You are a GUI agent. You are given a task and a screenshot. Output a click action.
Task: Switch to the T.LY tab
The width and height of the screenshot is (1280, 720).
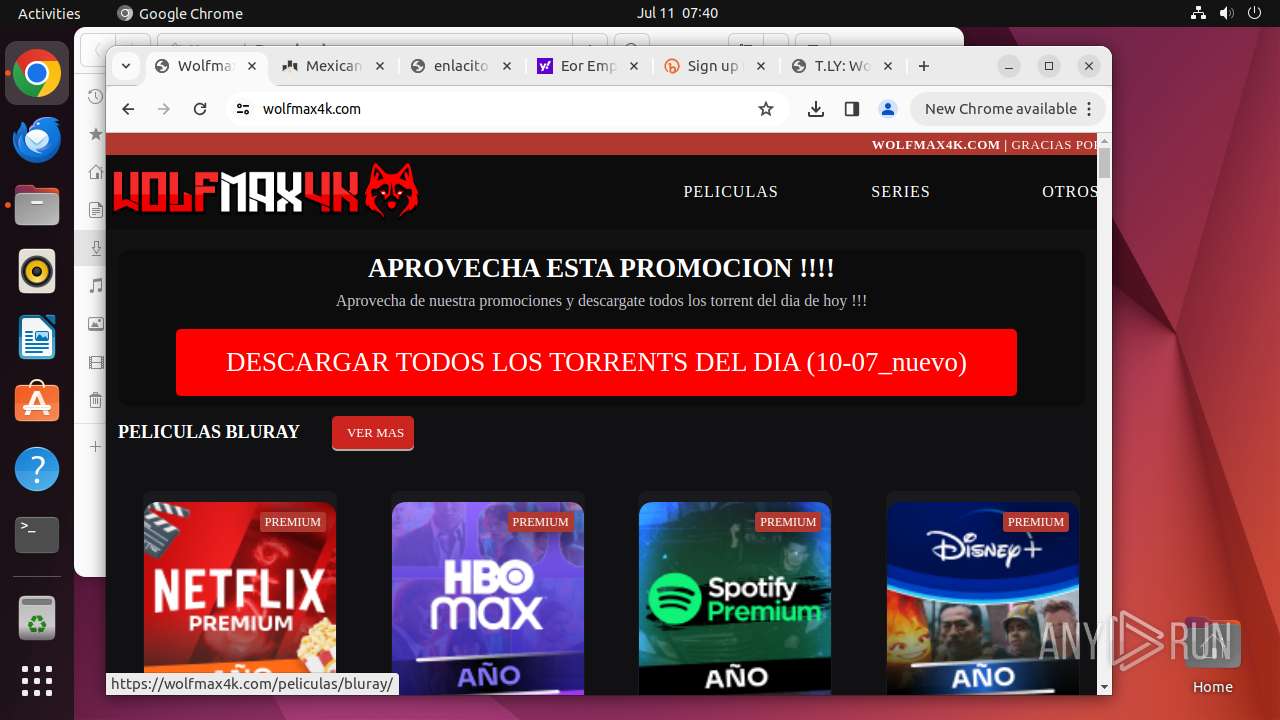(842, 66)
